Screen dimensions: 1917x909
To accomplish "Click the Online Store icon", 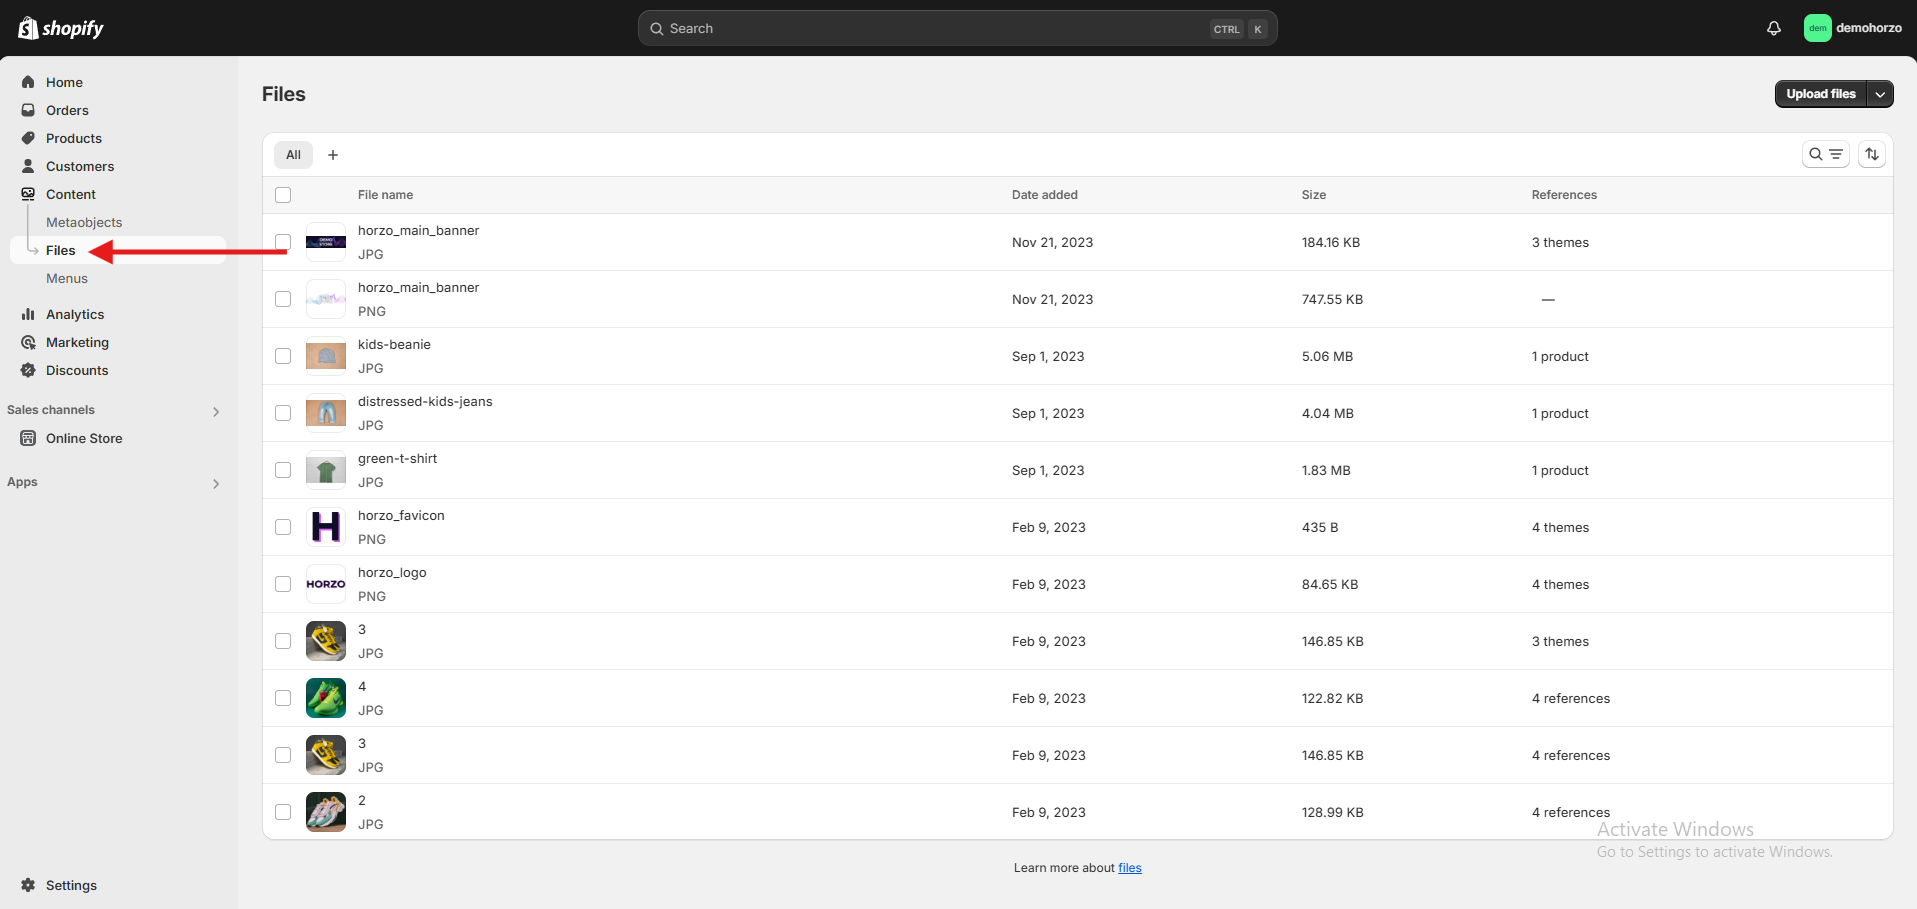I will click(x=28, y=438).
